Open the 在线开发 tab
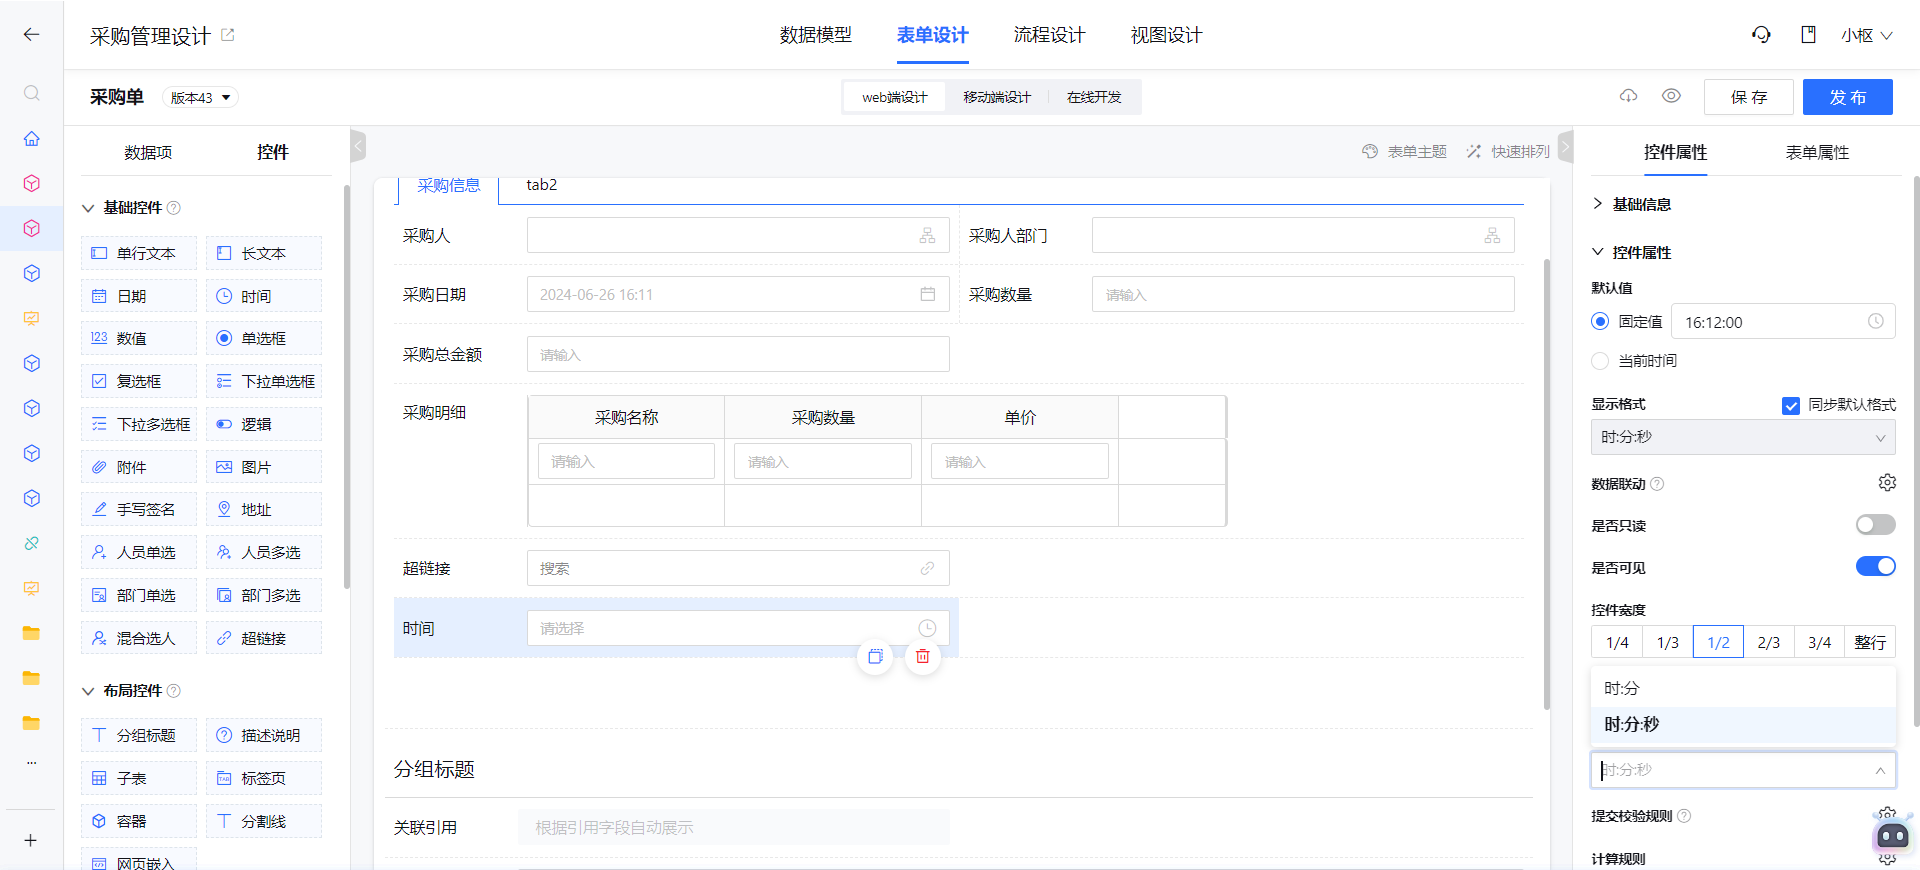Screen dimensions: 1920x870 [1094, 97]
